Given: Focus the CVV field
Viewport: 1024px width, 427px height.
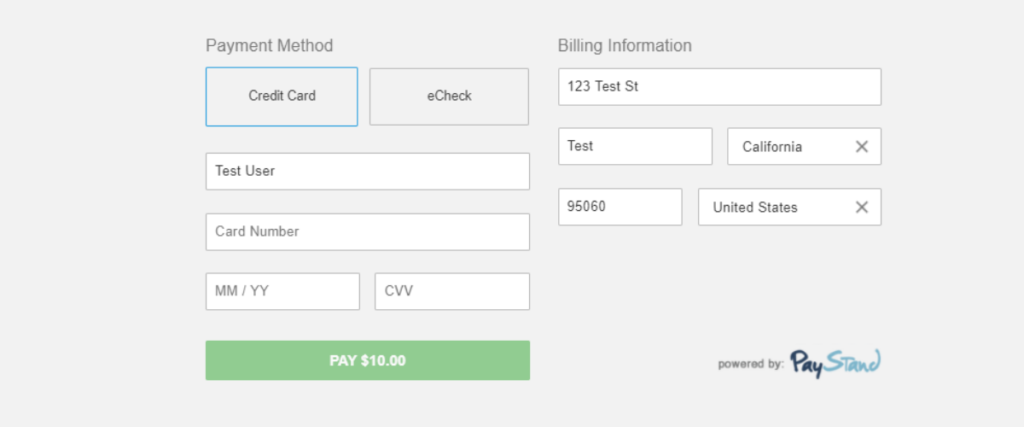Looking at the screenshot, I should 452,291.
